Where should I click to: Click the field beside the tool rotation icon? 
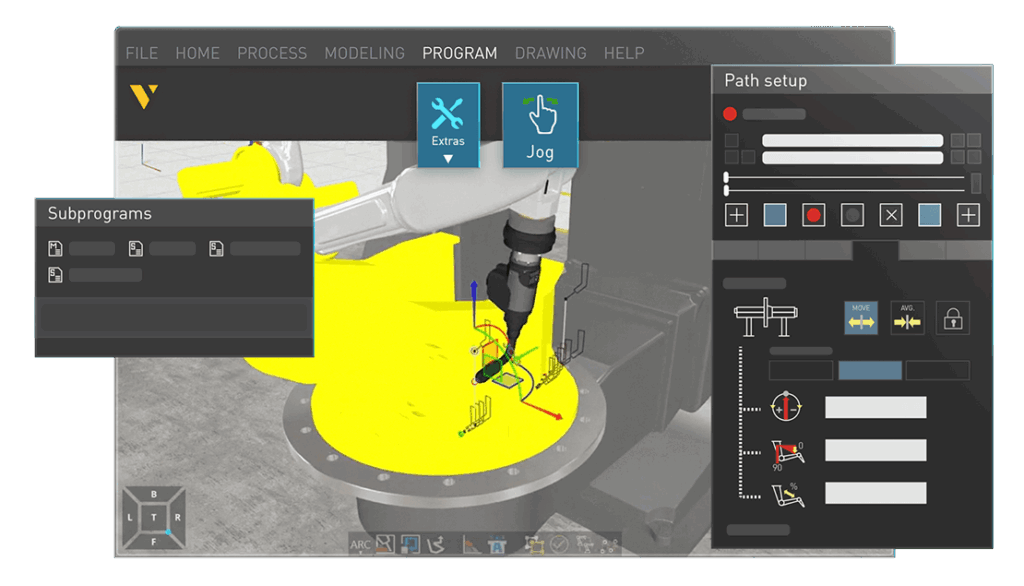point(875,408)
